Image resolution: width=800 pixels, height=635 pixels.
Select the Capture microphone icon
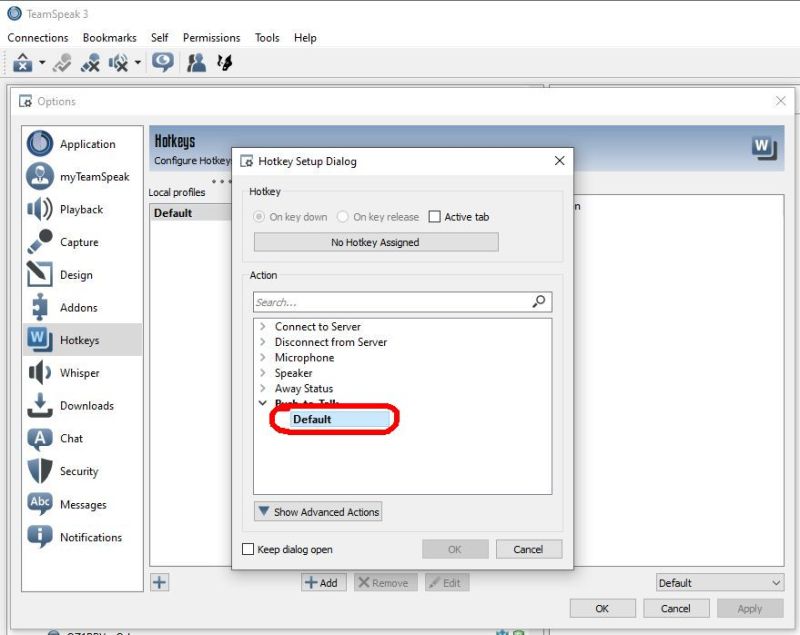click(x=40, y=242)
